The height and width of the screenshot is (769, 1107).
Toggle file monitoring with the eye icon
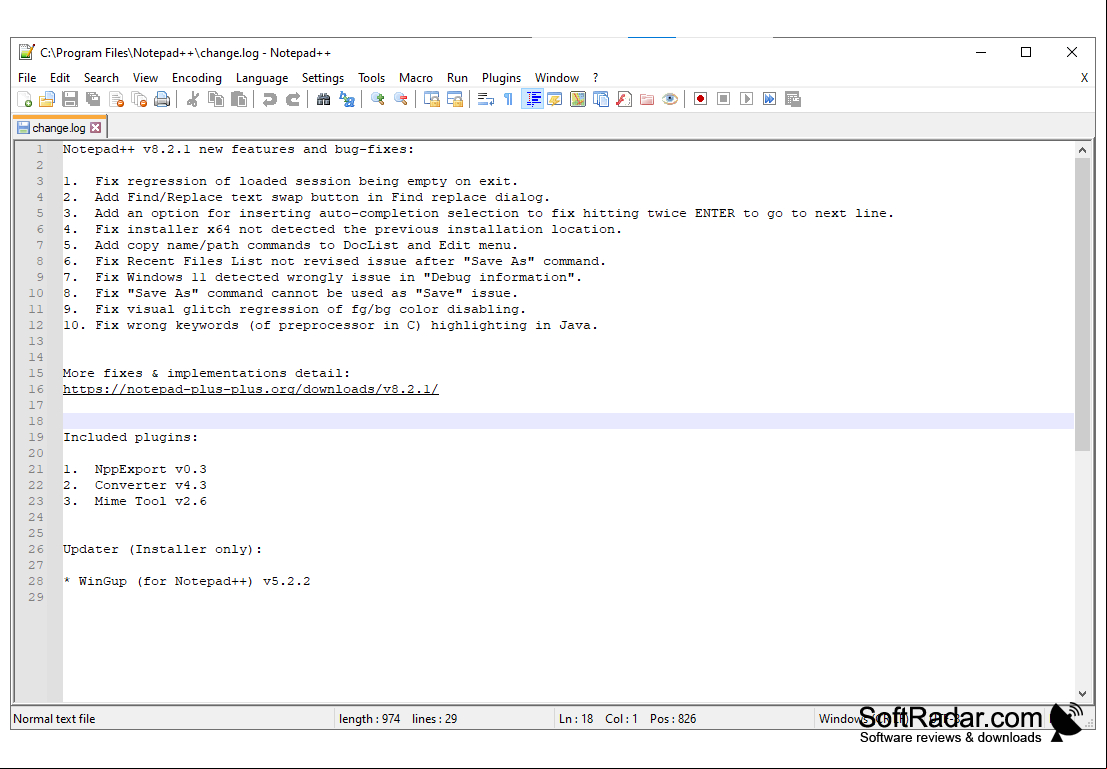670,100
